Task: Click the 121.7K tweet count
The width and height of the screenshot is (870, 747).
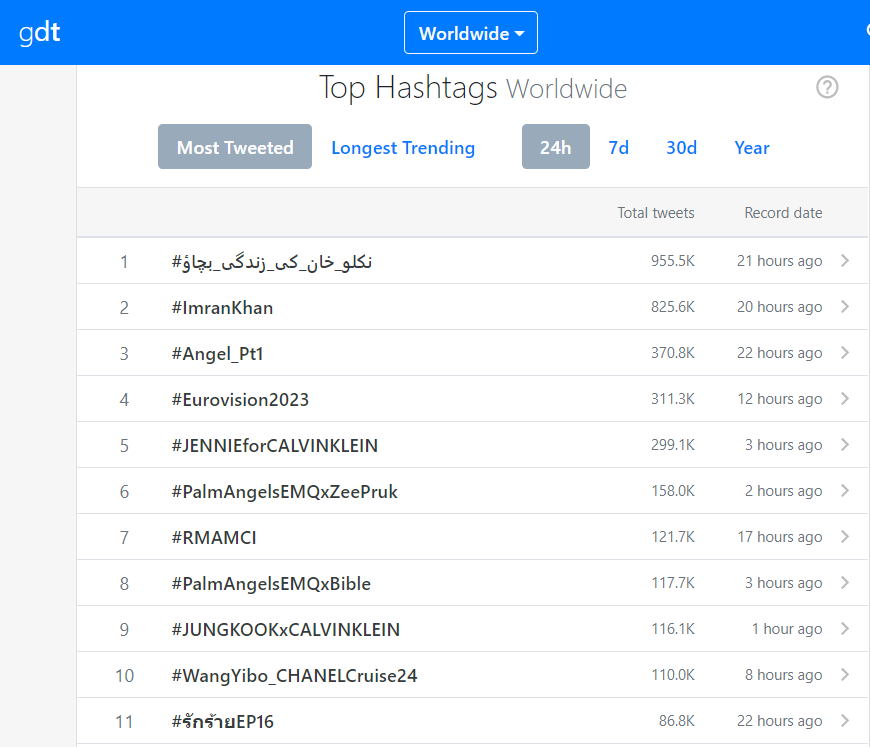Action: tap(672, 537)
